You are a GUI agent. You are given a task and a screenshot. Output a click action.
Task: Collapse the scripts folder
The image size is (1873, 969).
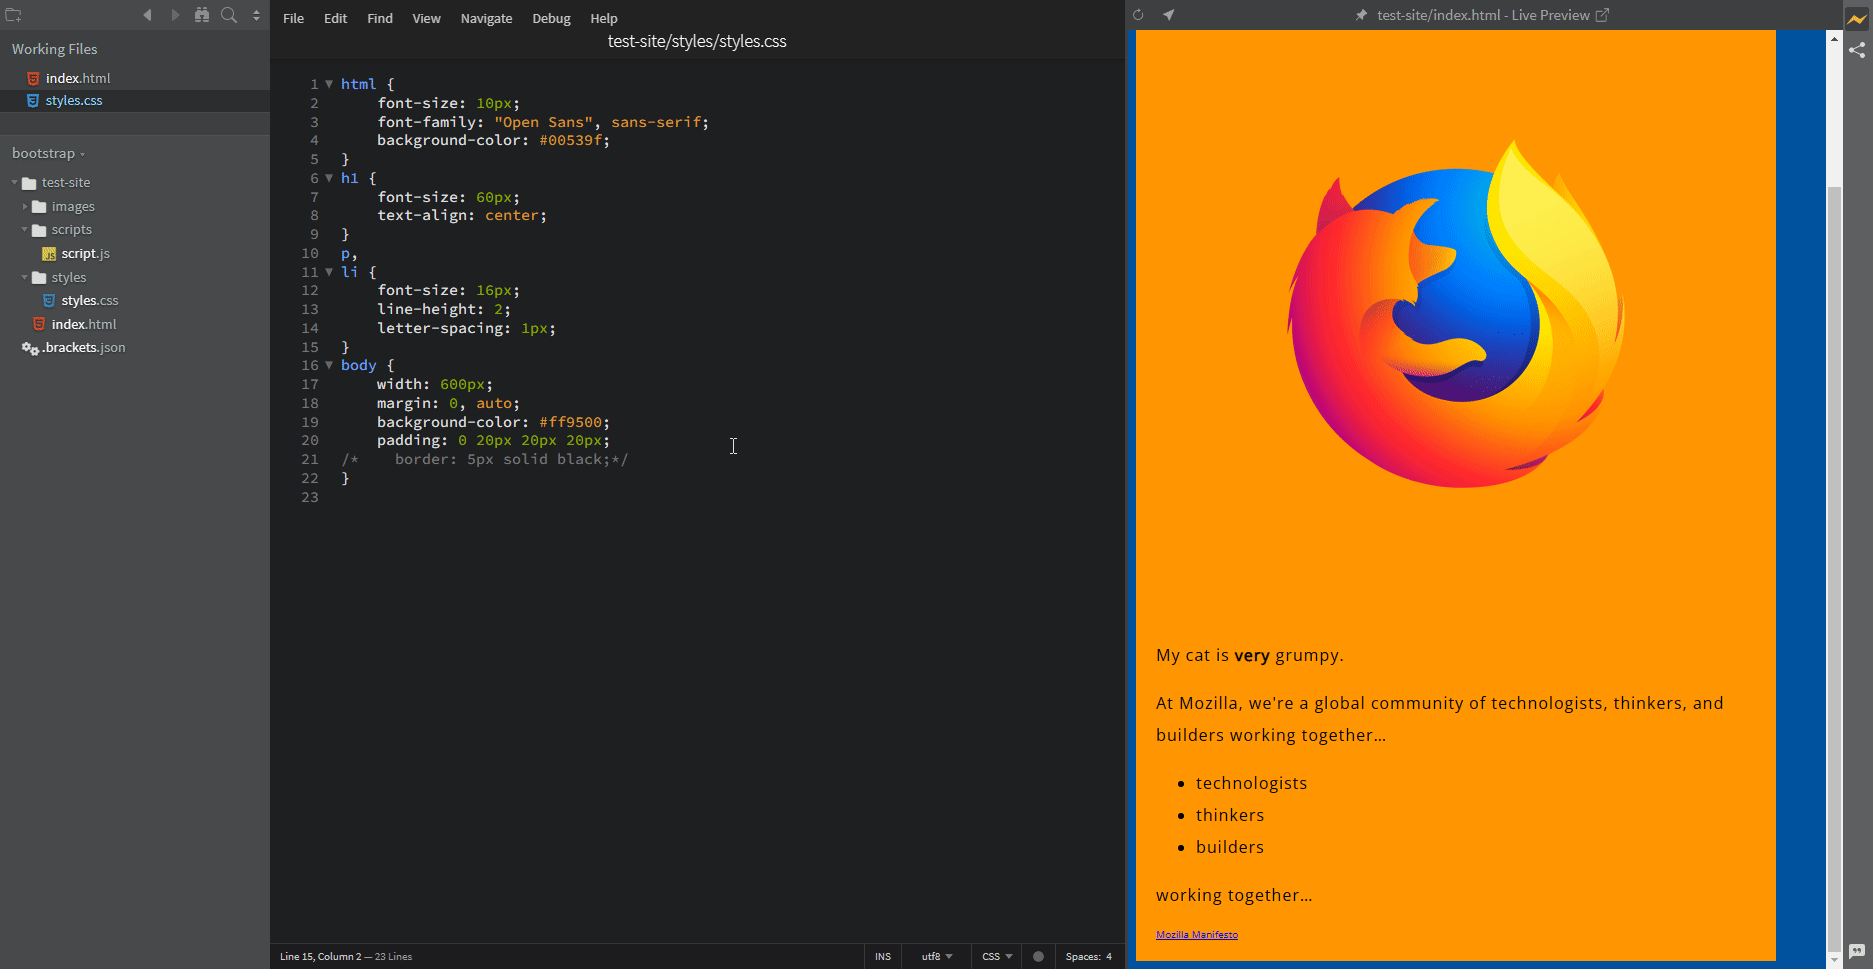point(25,230)
